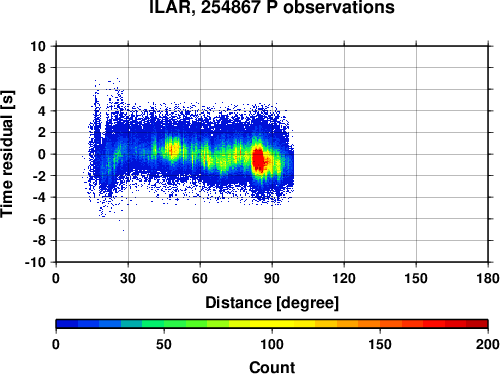Click the colorbar tick label 200

488,344
